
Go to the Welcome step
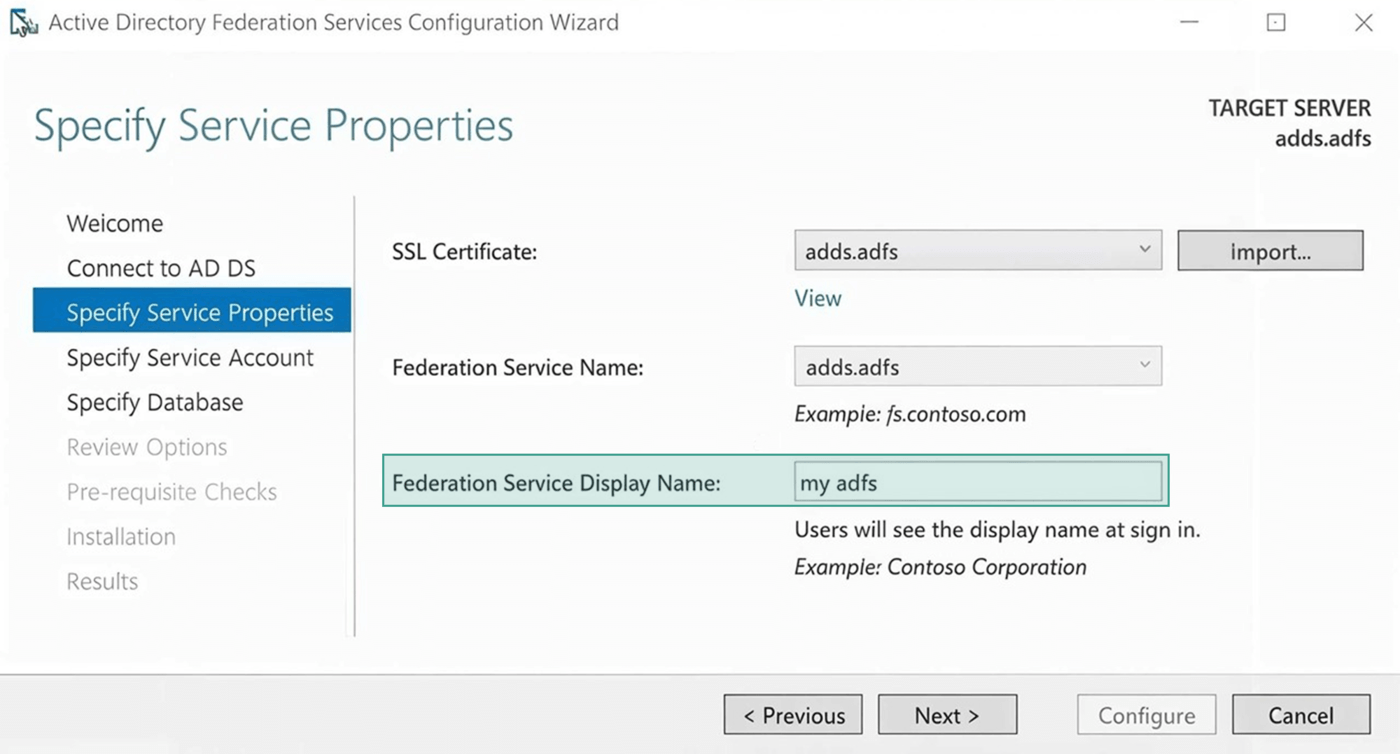click(x=115, y=223)
